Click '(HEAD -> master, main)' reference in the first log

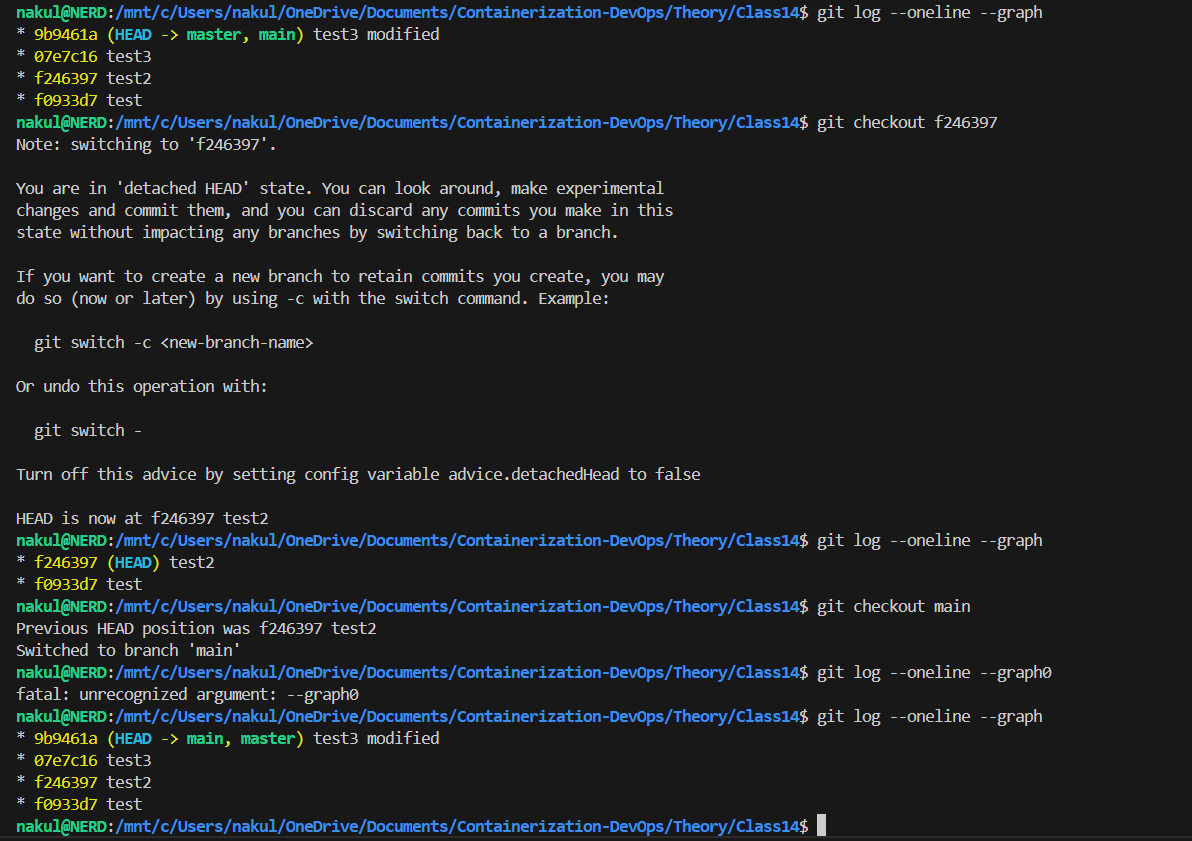[205, 35]
